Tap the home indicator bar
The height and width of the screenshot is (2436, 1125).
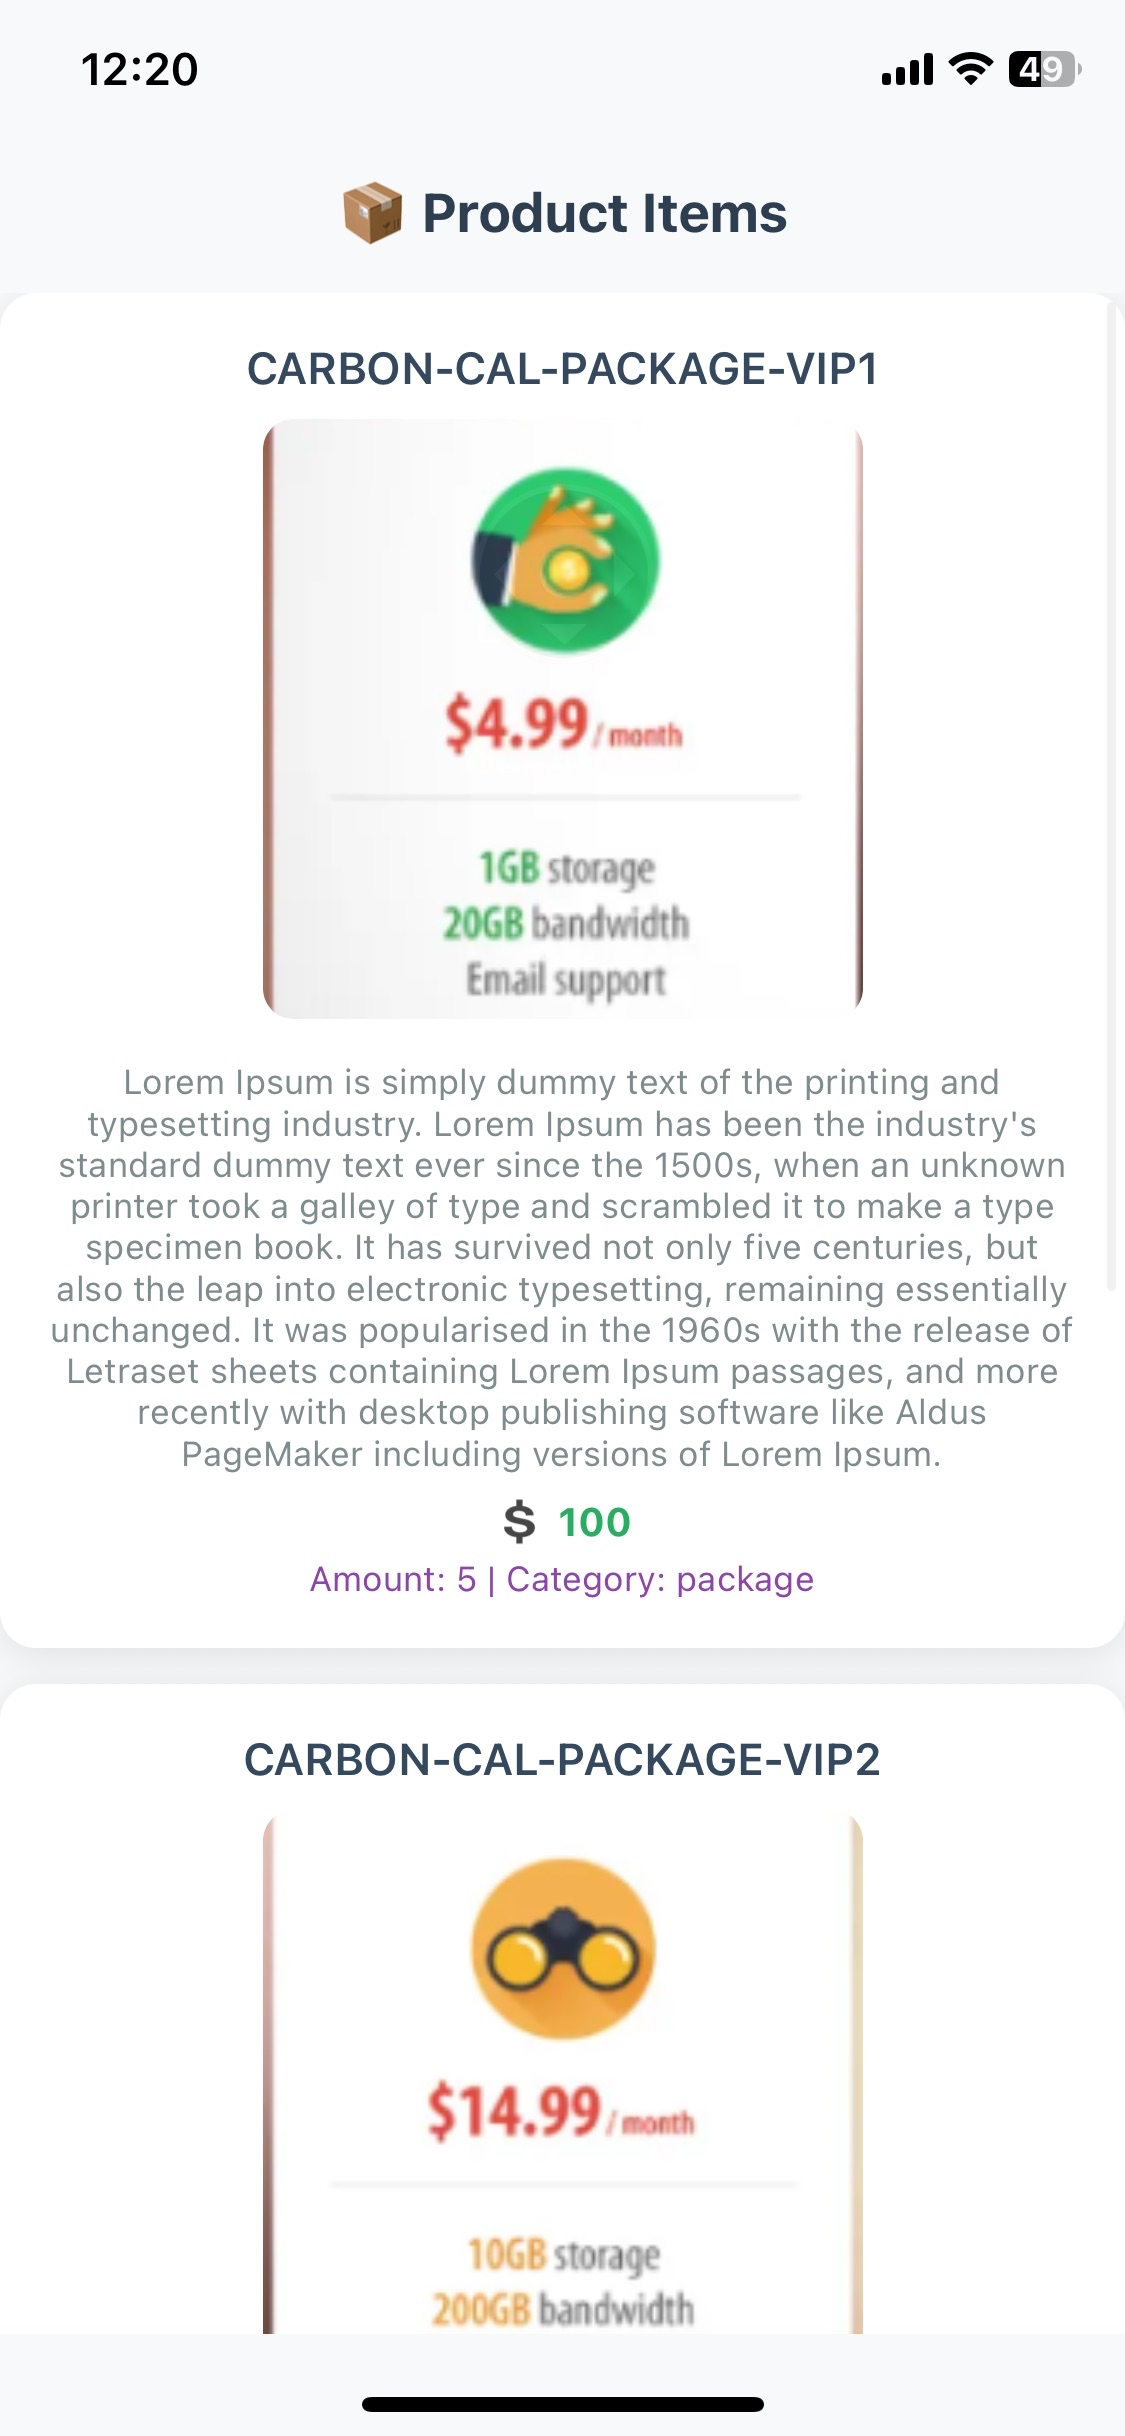coord(562,2404)
